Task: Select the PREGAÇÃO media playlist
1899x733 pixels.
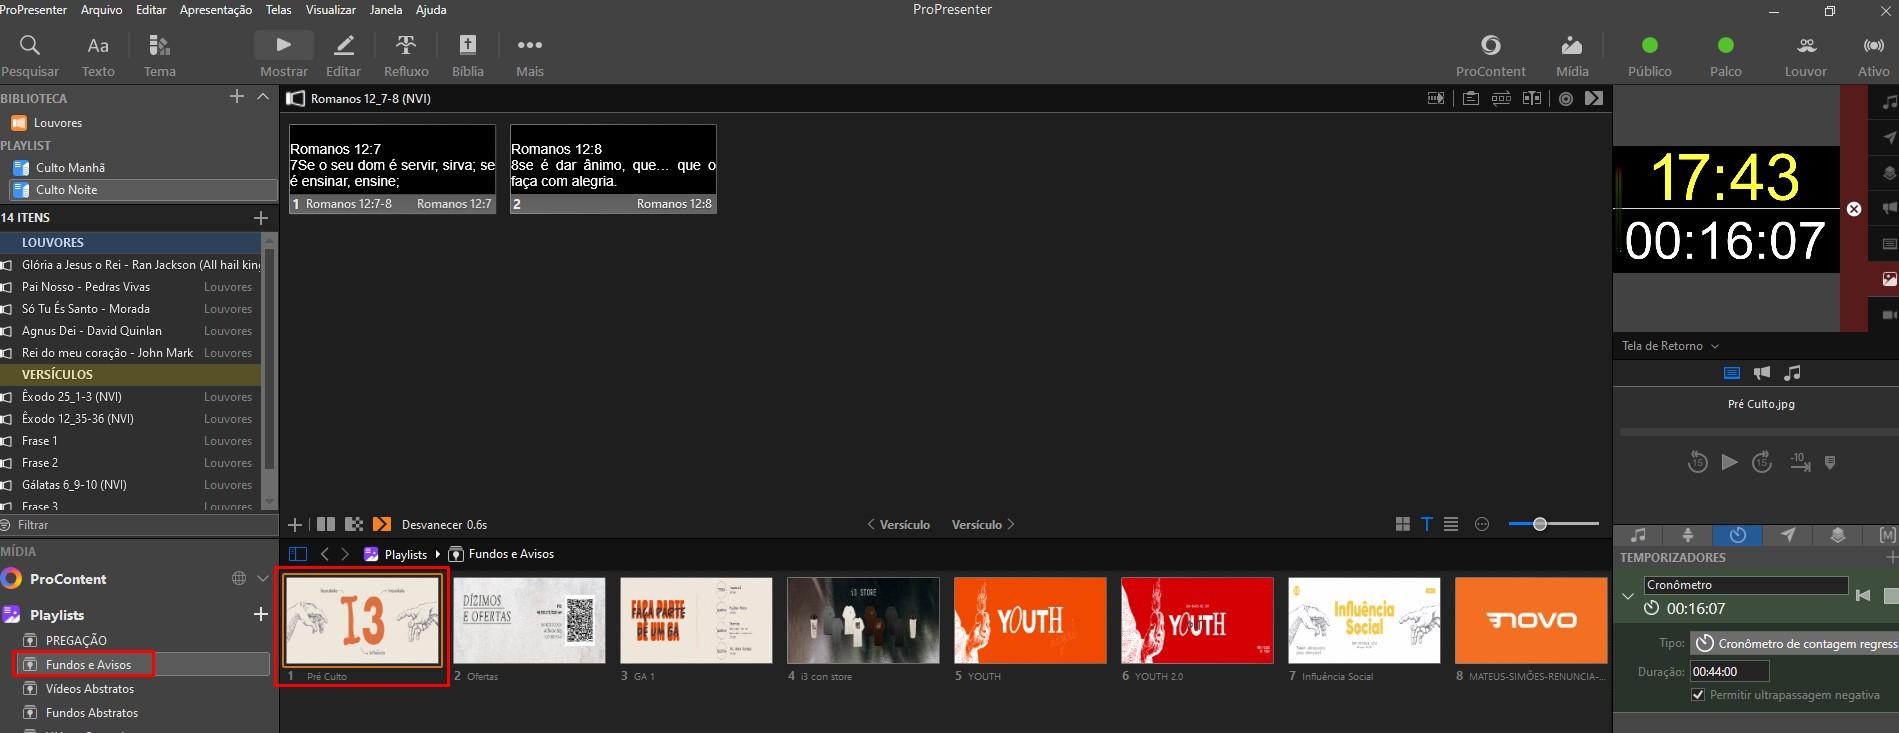Action: [x=76, y=640]
